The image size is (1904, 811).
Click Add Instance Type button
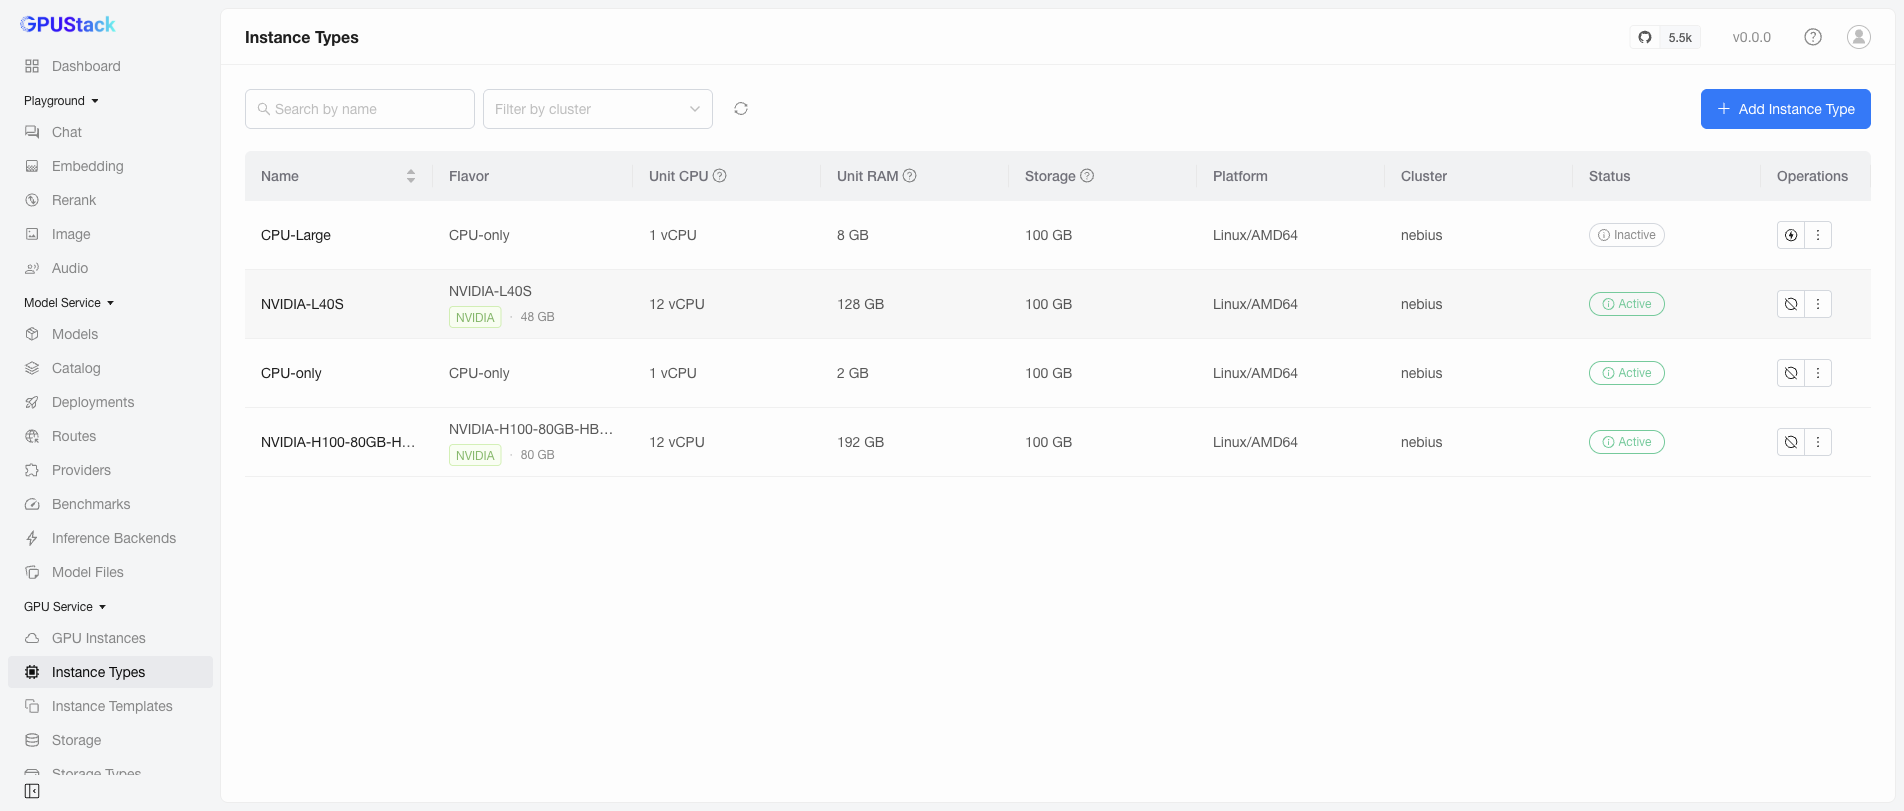pyautogui.click(x=1786, y=109)
